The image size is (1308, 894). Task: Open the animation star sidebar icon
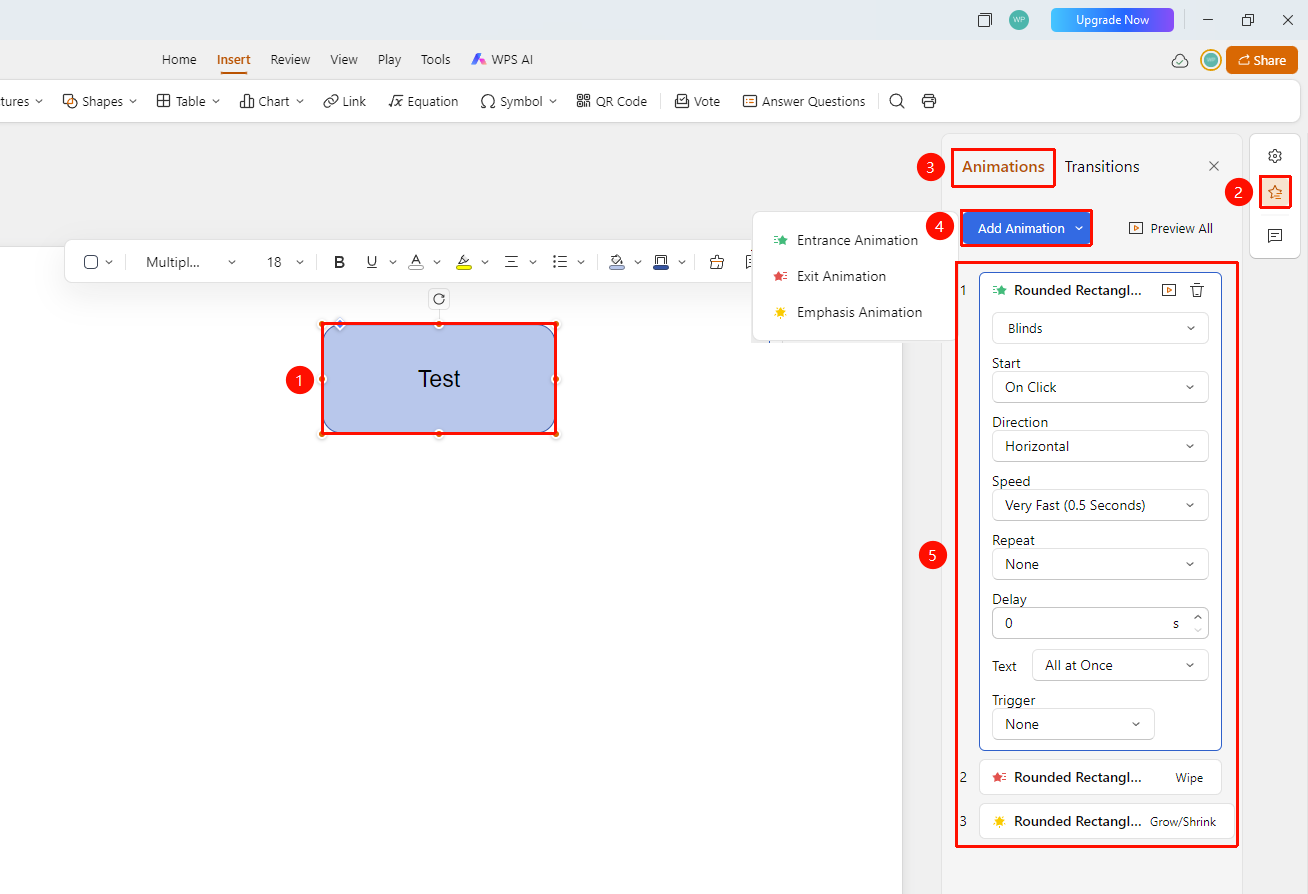(x=1275, y=192)
